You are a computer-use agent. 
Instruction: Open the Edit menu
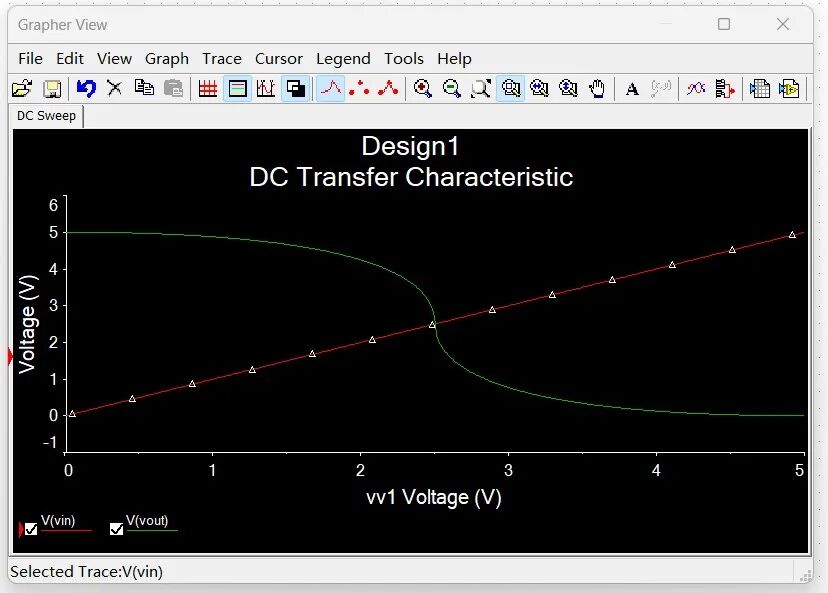pos(70,59)
